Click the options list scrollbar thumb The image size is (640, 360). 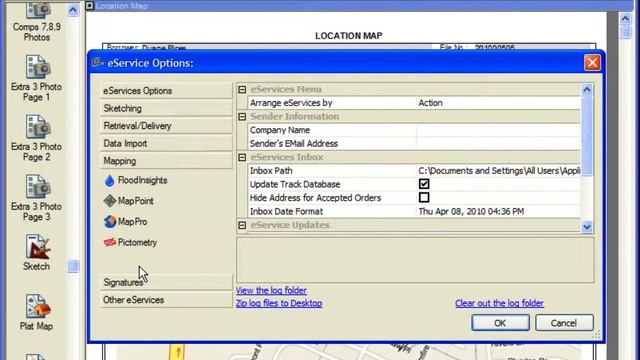(x=587, y=136)
